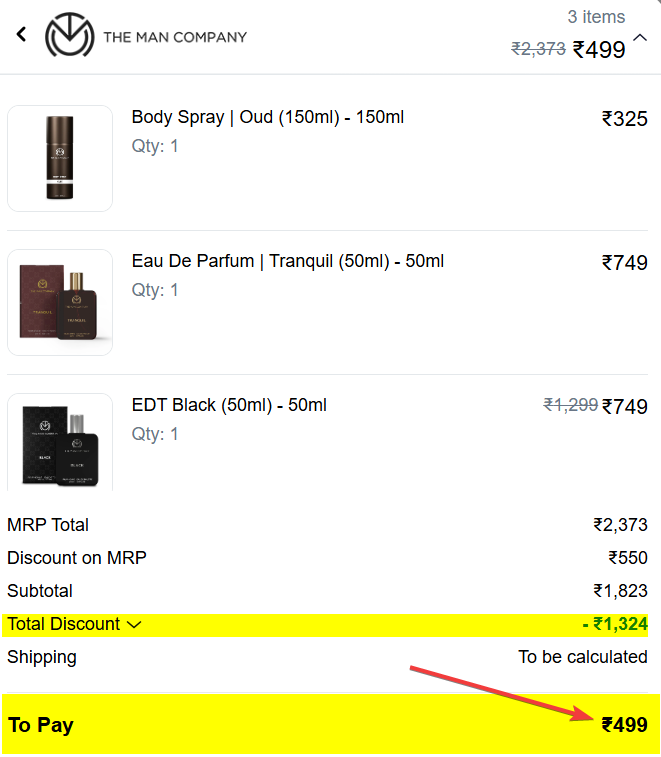Select the Eau De Parfum Tranquil title
Screen dimensions: 661x757
pos(287,262)
